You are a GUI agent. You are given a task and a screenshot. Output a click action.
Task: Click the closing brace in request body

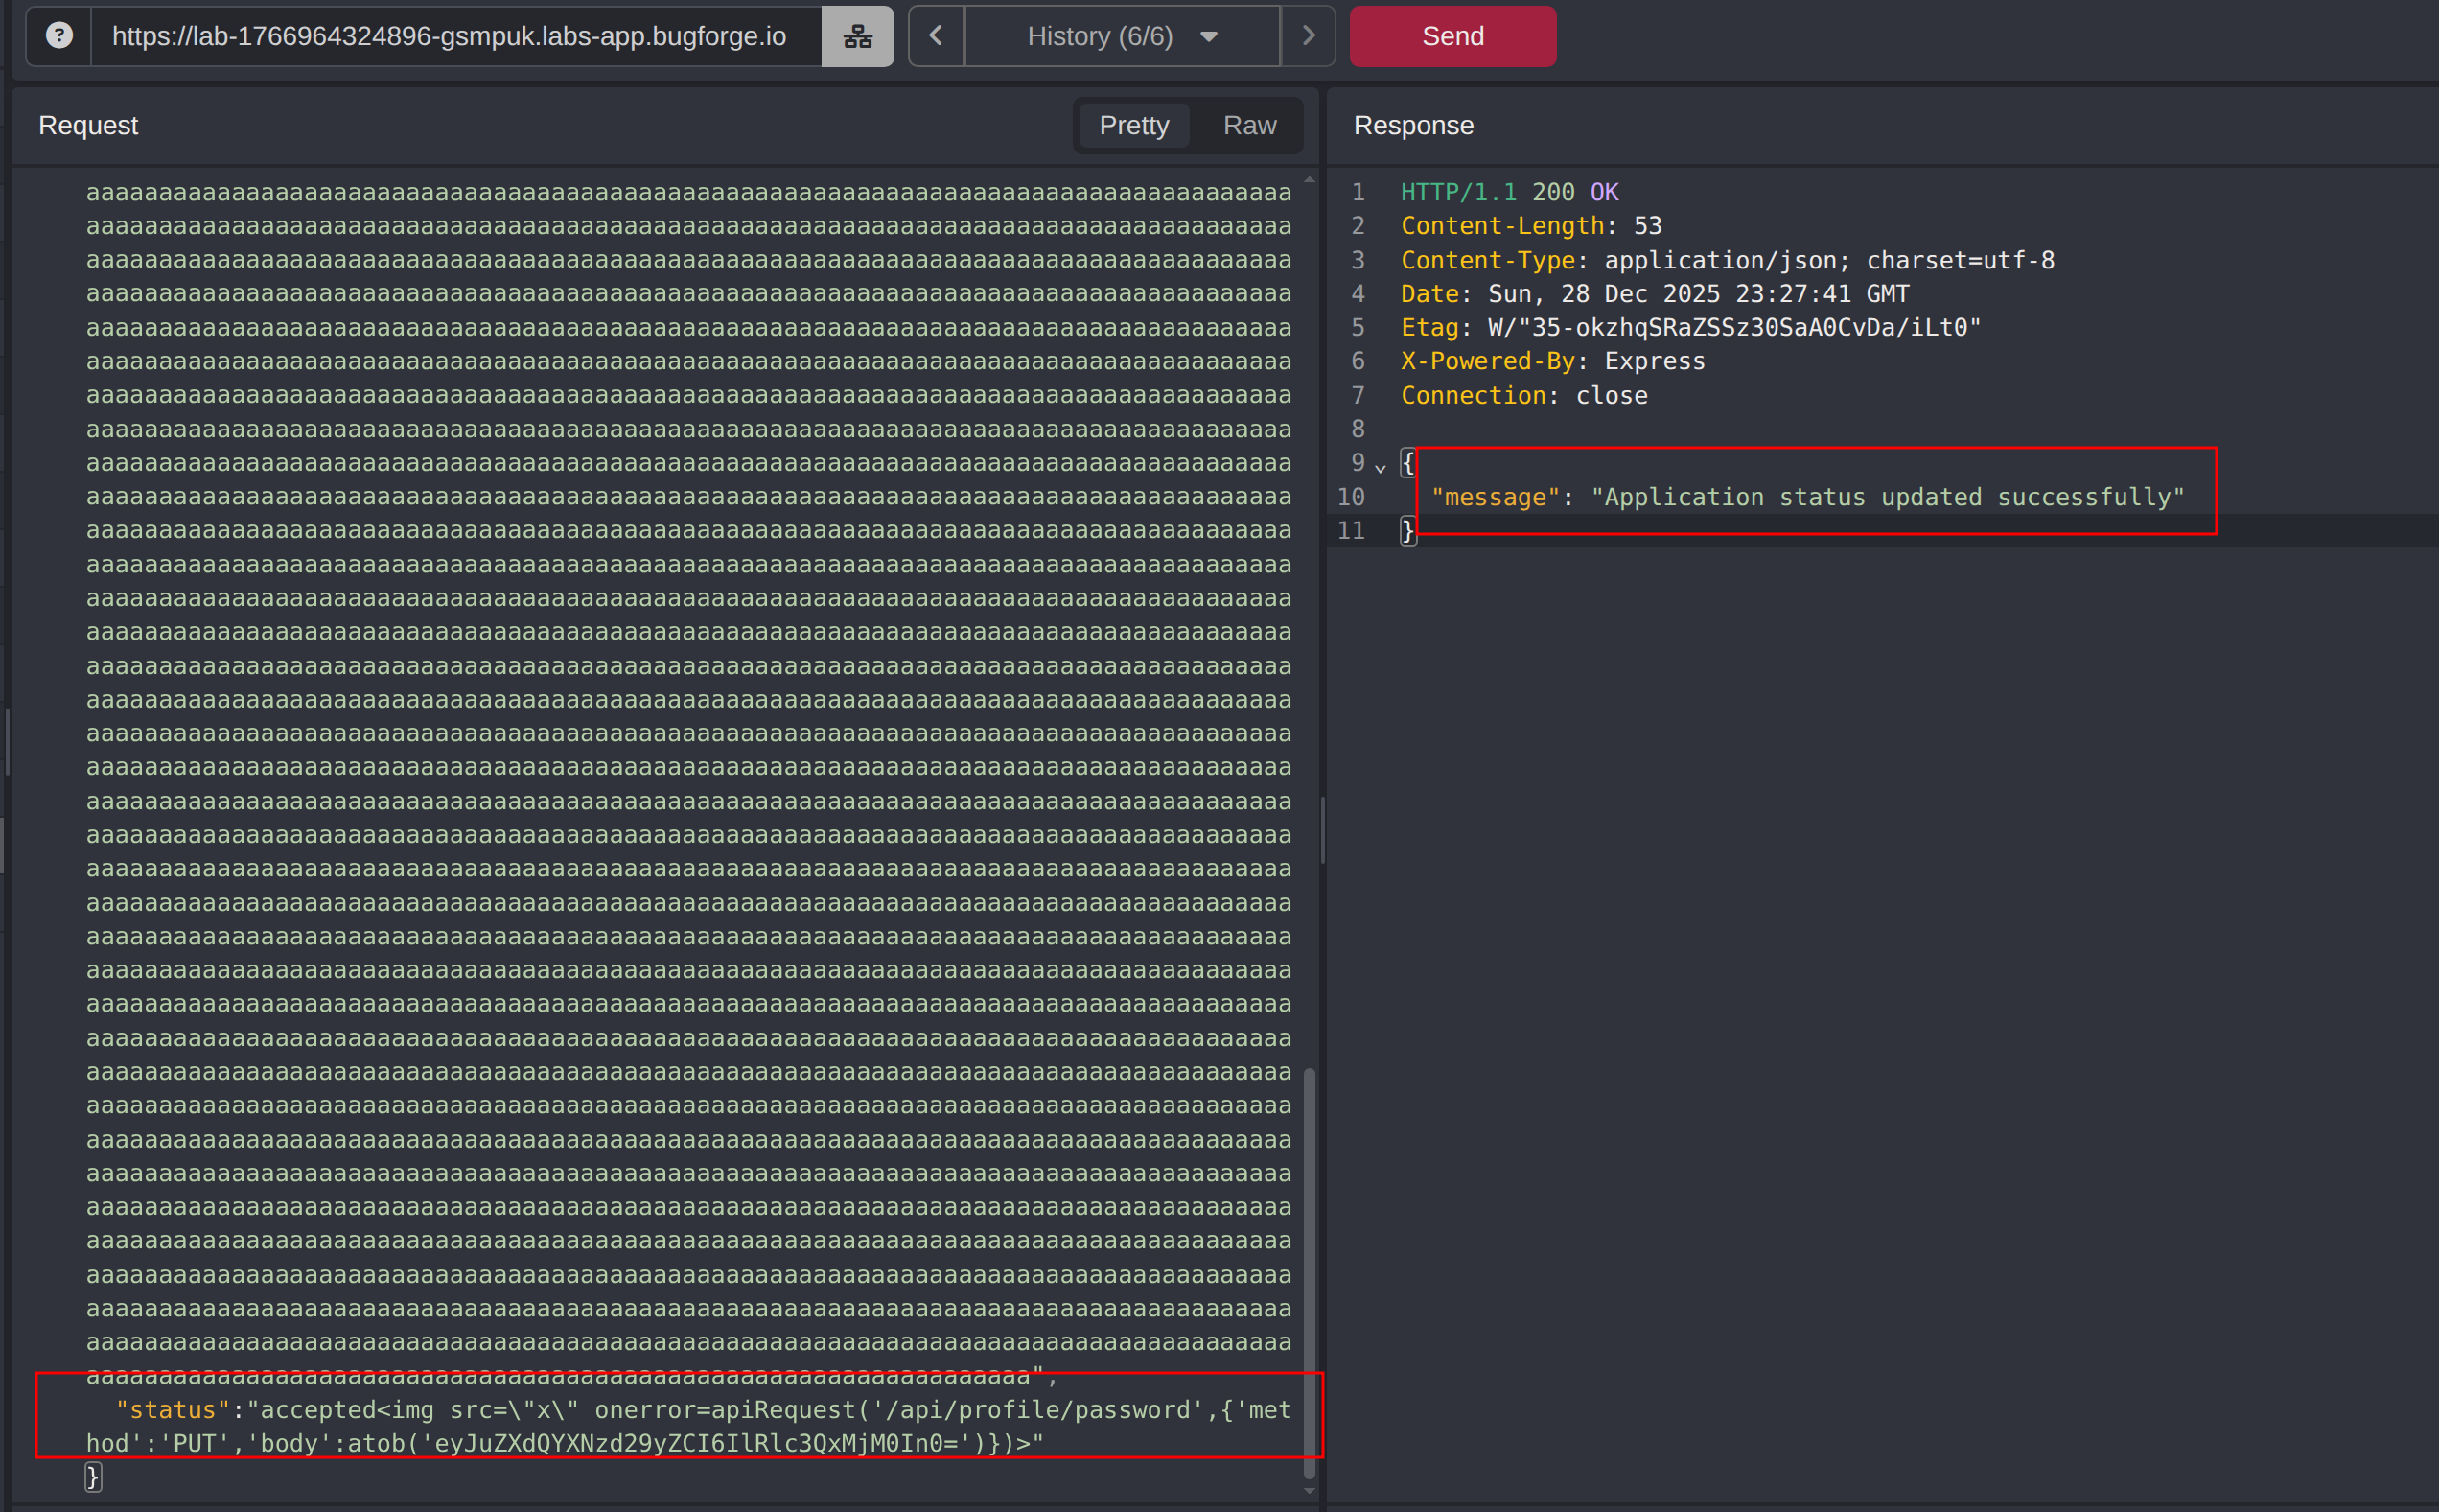coord(93,1476)
